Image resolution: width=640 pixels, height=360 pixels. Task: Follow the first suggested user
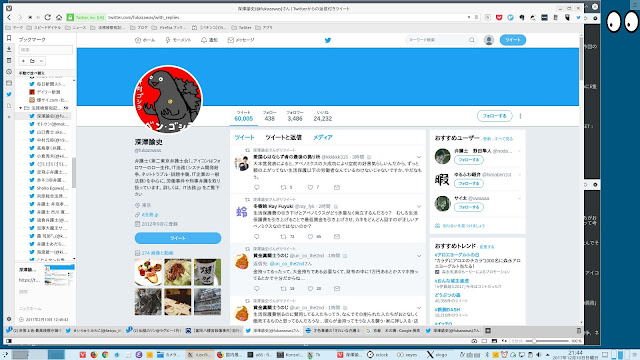pyautogui.click(x=469, y=160)
